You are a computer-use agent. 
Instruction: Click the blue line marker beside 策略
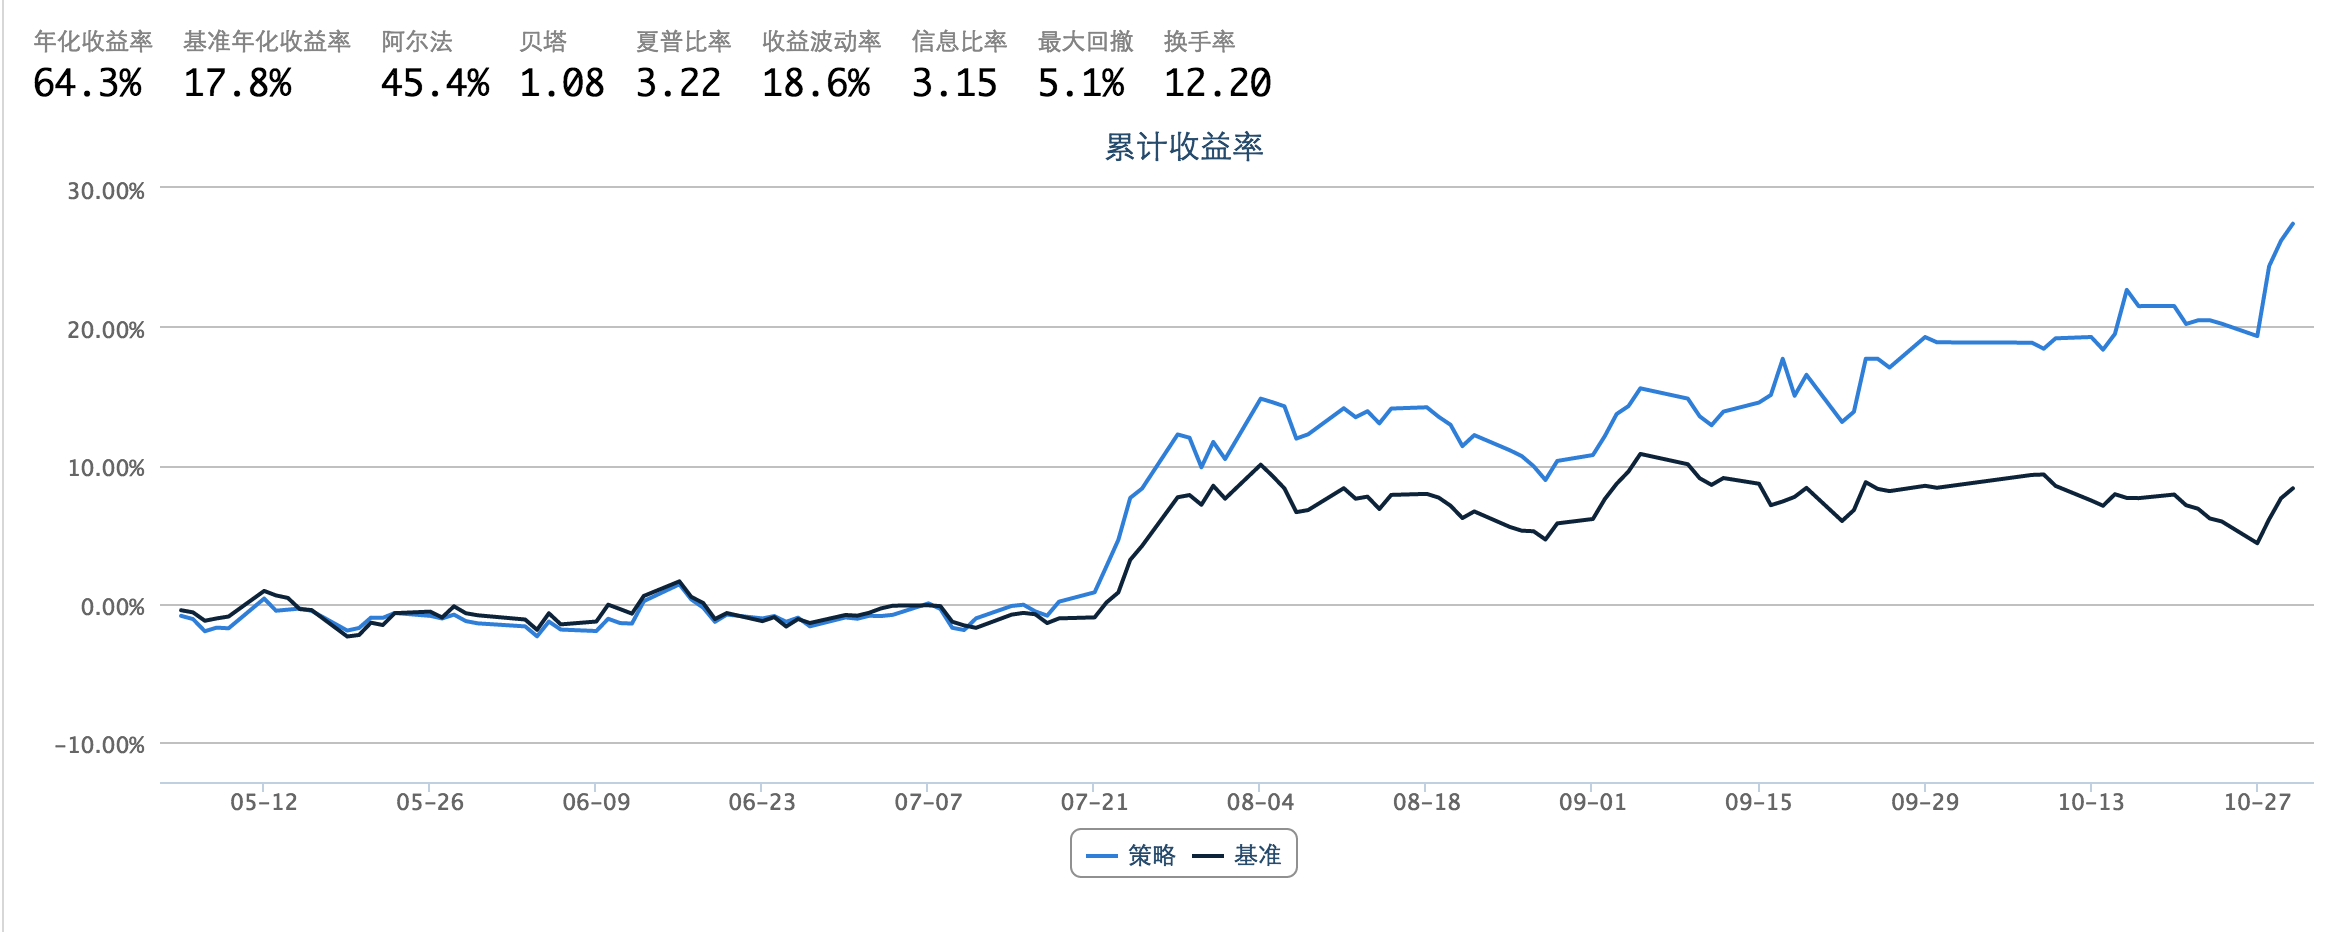click(1101, 856)
